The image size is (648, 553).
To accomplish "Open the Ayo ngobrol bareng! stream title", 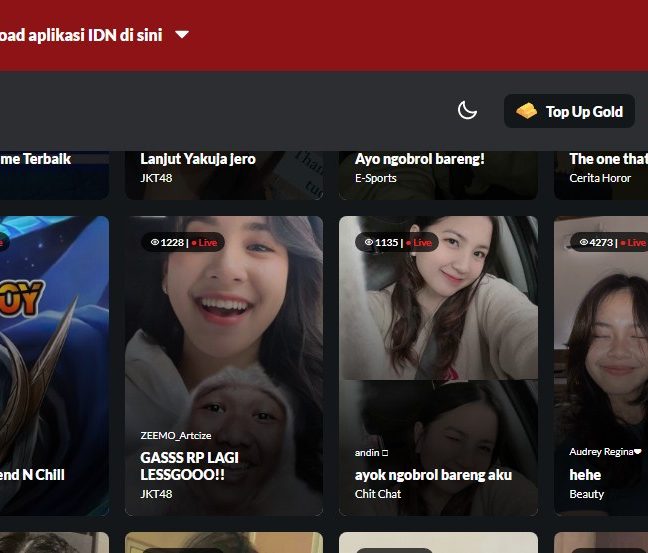I will tap(419, 159).
